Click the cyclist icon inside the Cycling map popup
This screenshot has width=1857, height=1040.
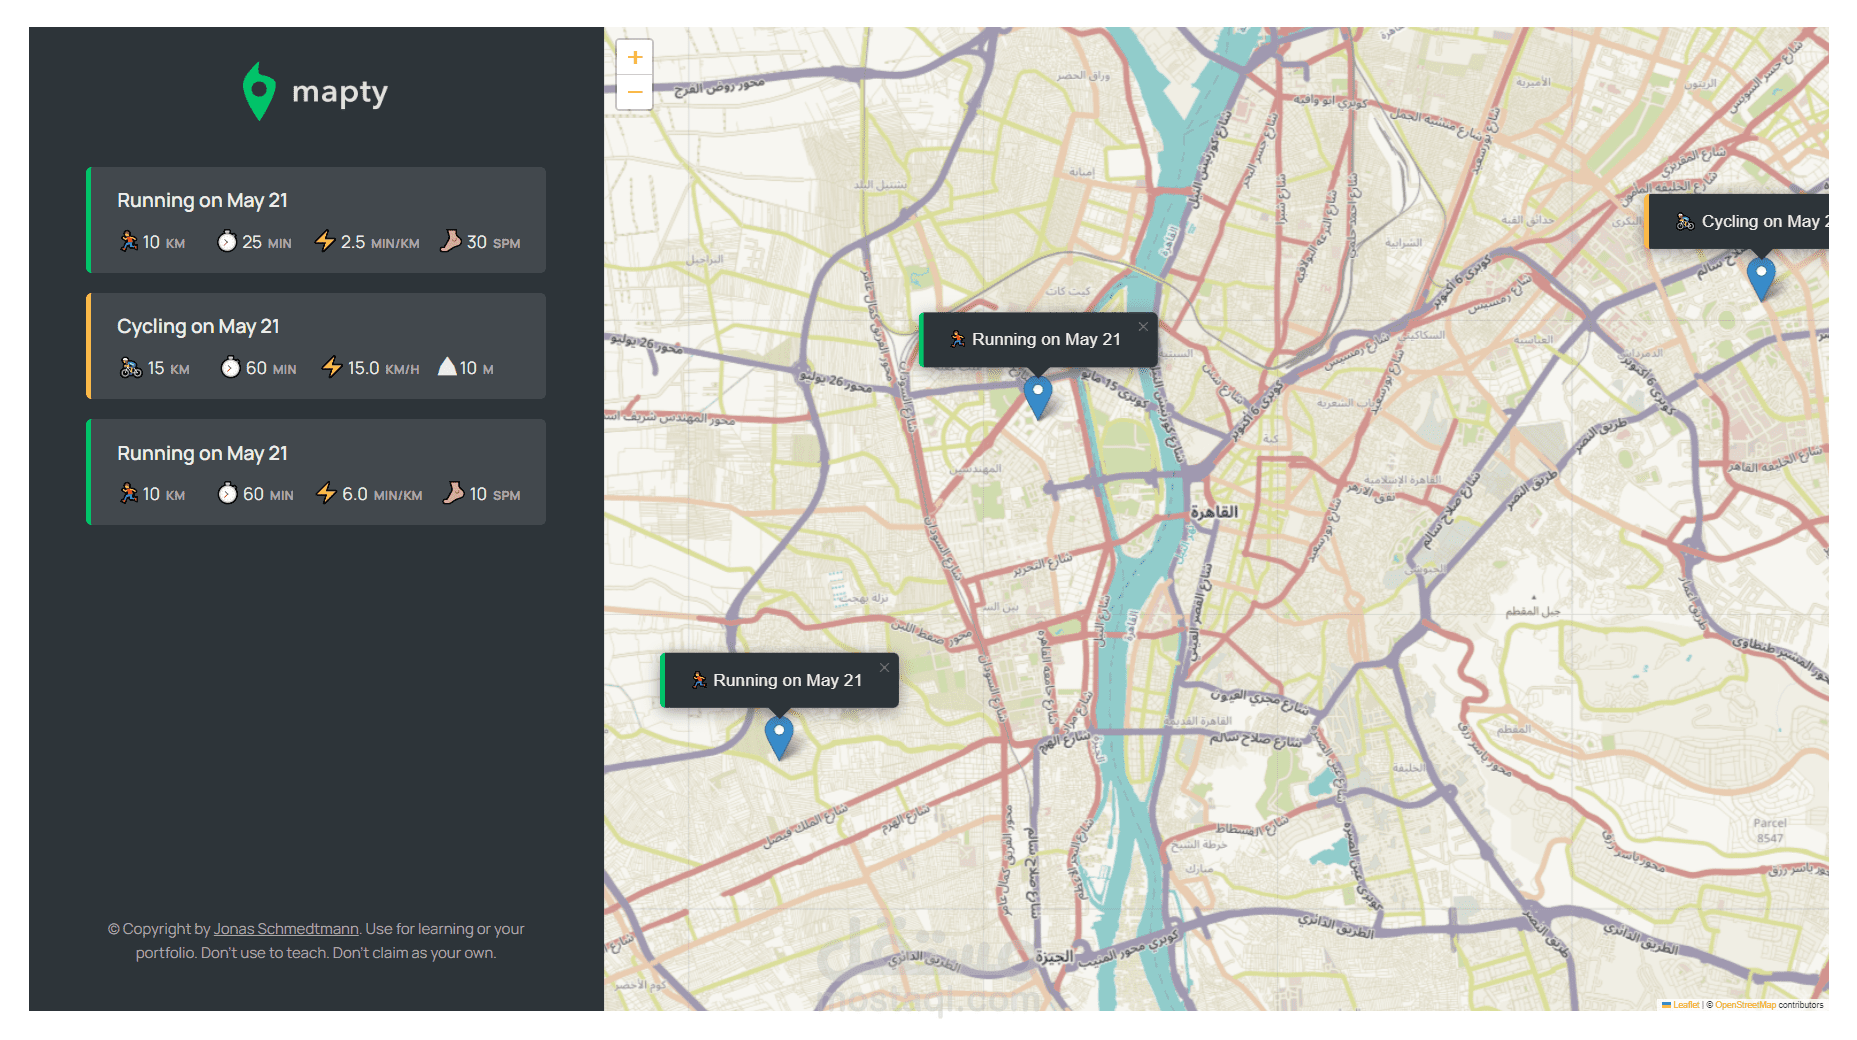(x=1685, y=221)
